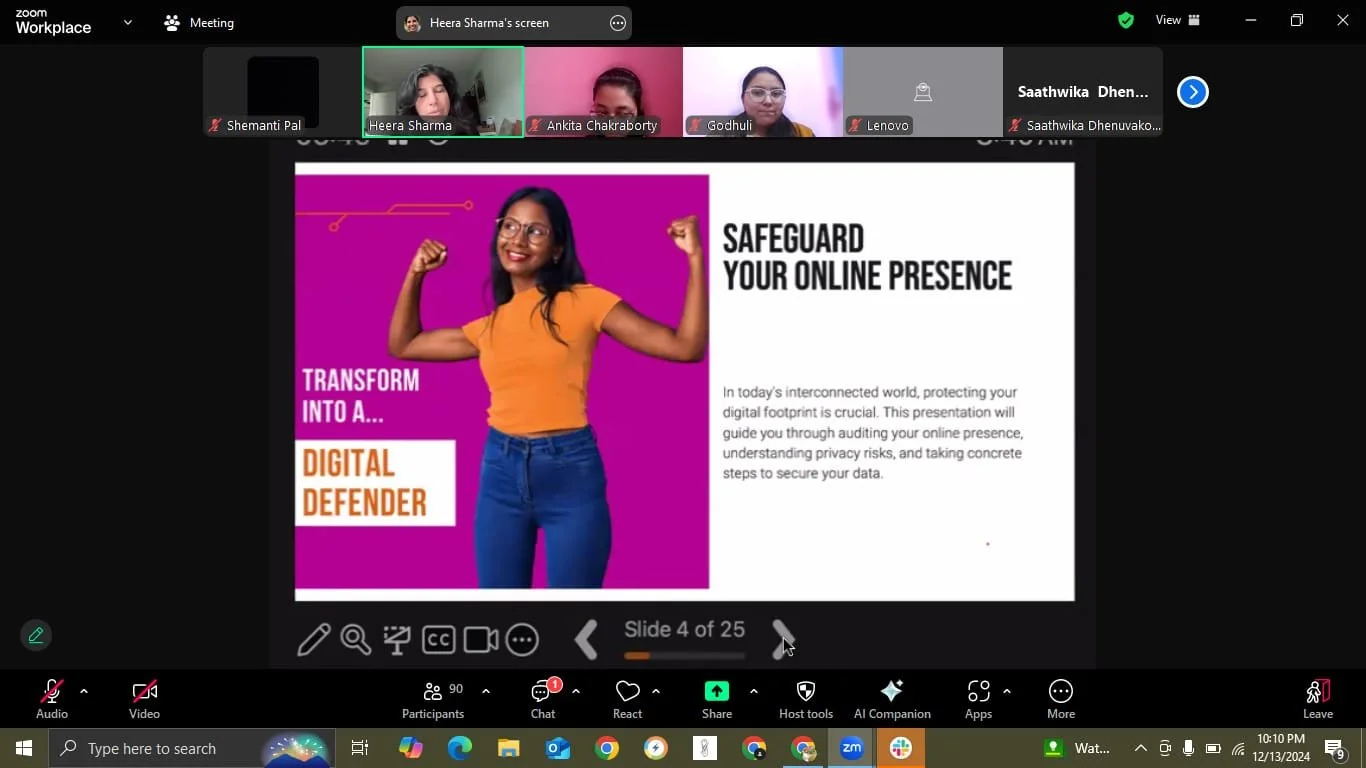The width and height of the screenshot is (1366, 768).
Task: Turn on CC subtitles in slideshow toolbar
Action: point(439,640)
